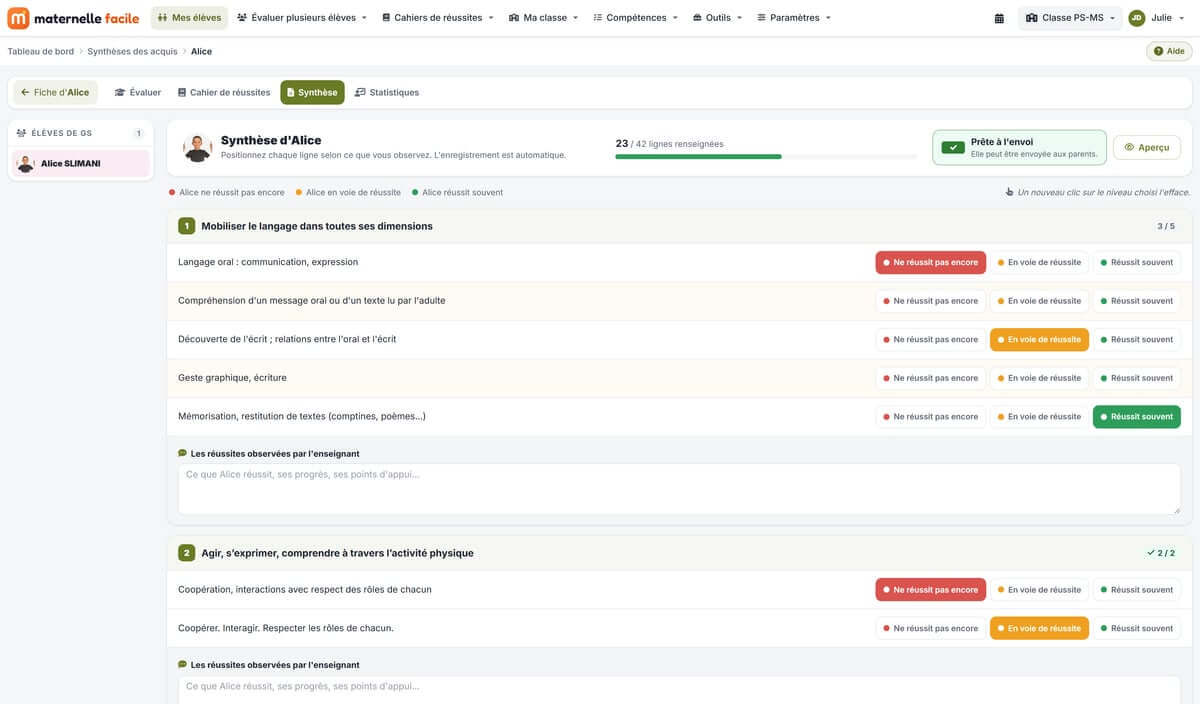1200x704 pixels.
Task: Click the Prête à l'envoi status box
Action: click(1019, 147)
